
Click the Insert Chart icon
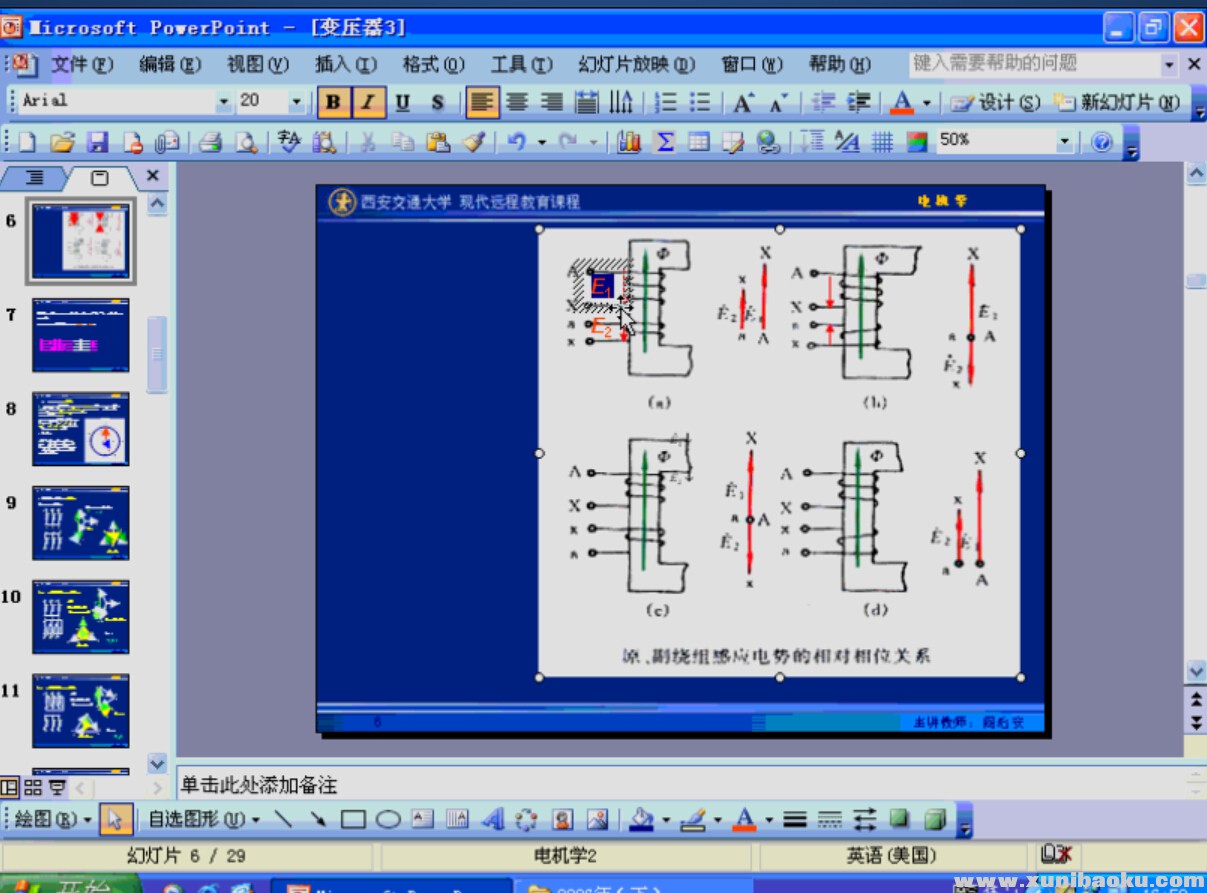(628, 143)
